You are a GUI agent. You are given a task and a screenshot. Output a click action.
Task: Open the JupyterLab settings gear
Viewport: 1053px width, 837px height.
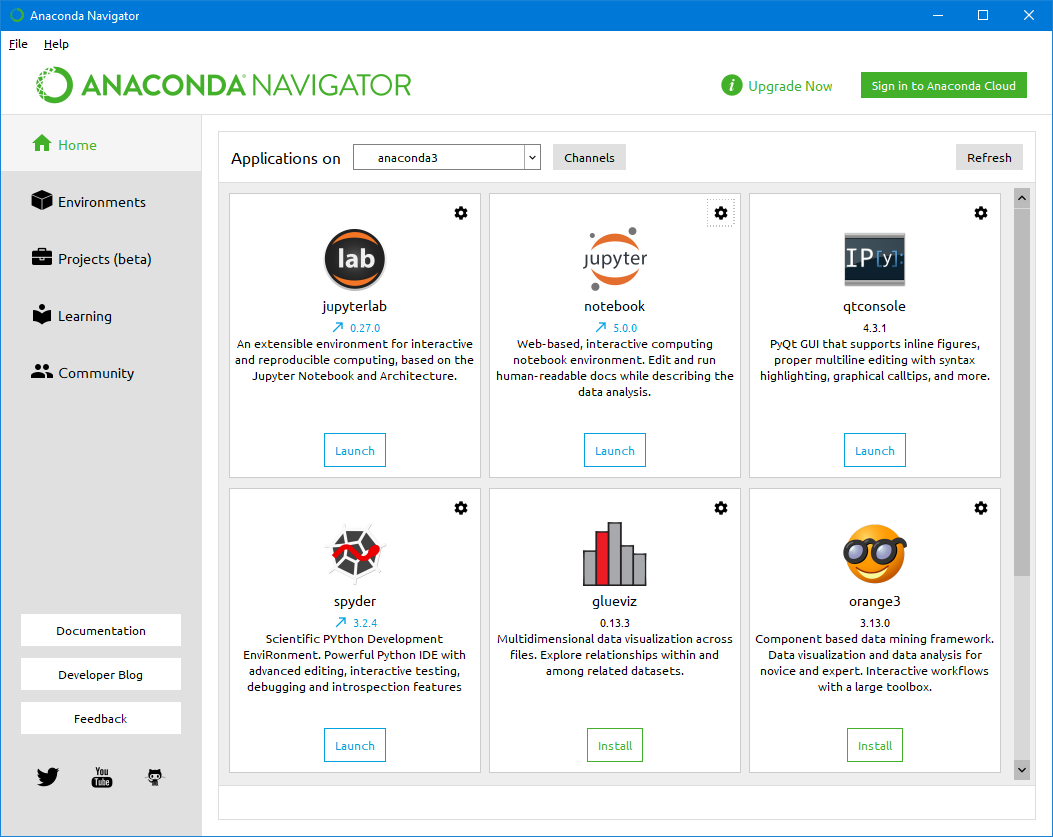point(461,213)
